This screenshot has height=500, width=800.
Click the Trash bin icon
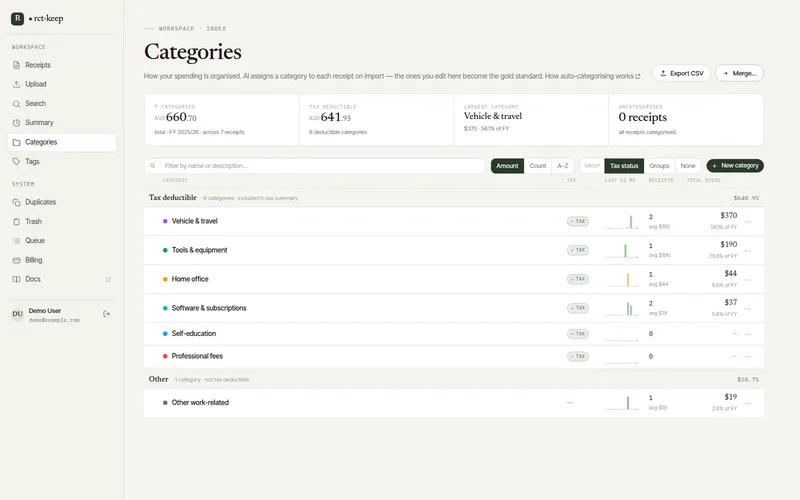point(16,221)
